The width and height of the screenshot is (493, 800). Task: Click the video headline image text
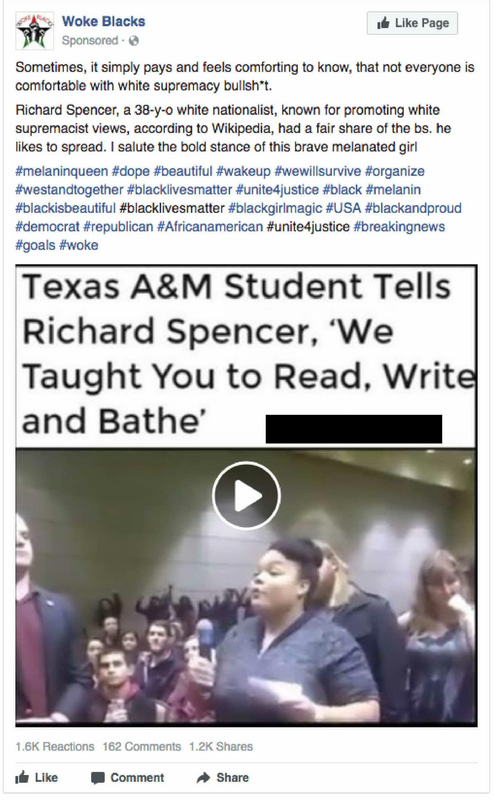click(x=246, y=356)
